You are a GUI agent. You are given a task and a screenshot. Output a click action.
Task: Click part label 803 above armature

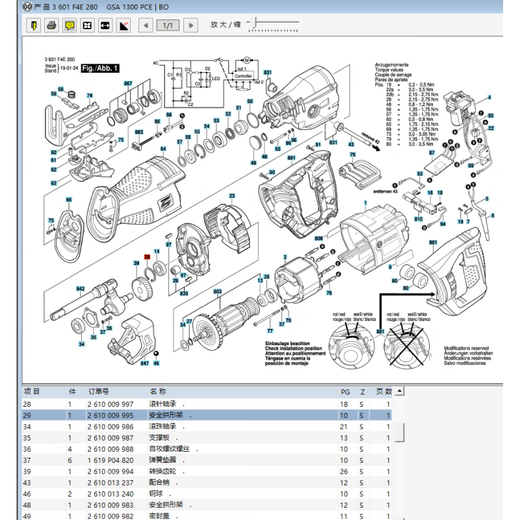coord(217,291)
